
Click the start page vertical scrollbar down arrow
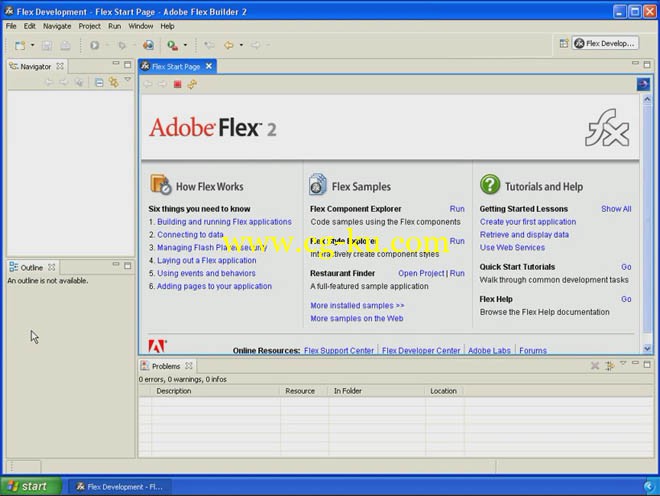point(647,348)
